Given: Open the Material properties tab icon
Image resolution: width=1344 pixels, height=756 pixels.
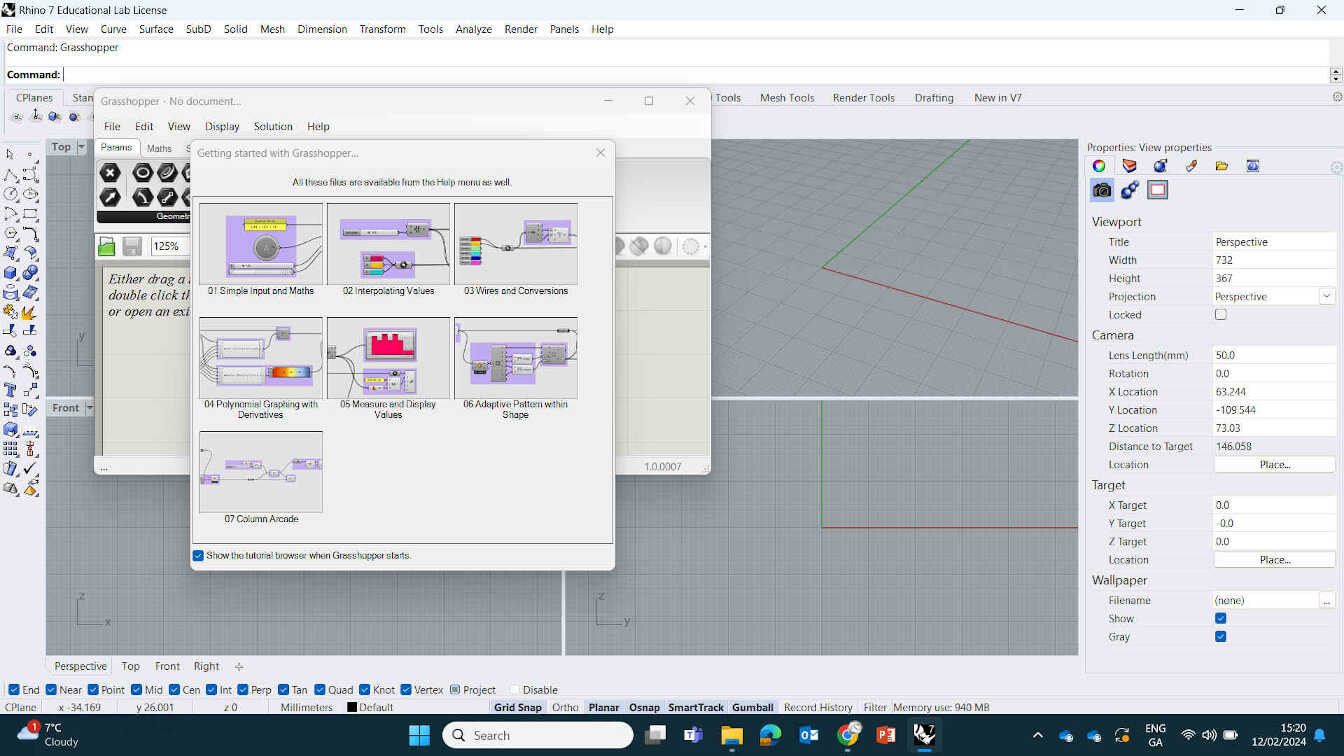Looking at the screenshot, I should 1130,166.
